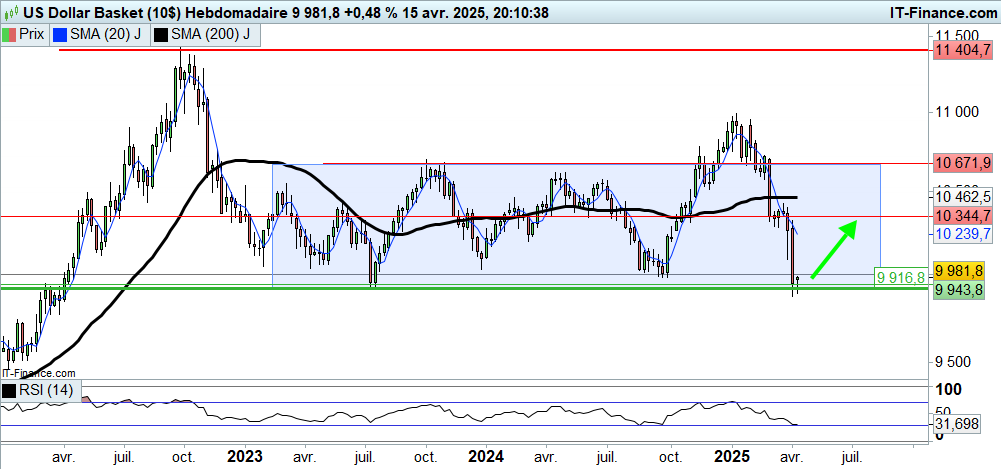Click the green upward arrow annotation

click(x=832, y=249)
